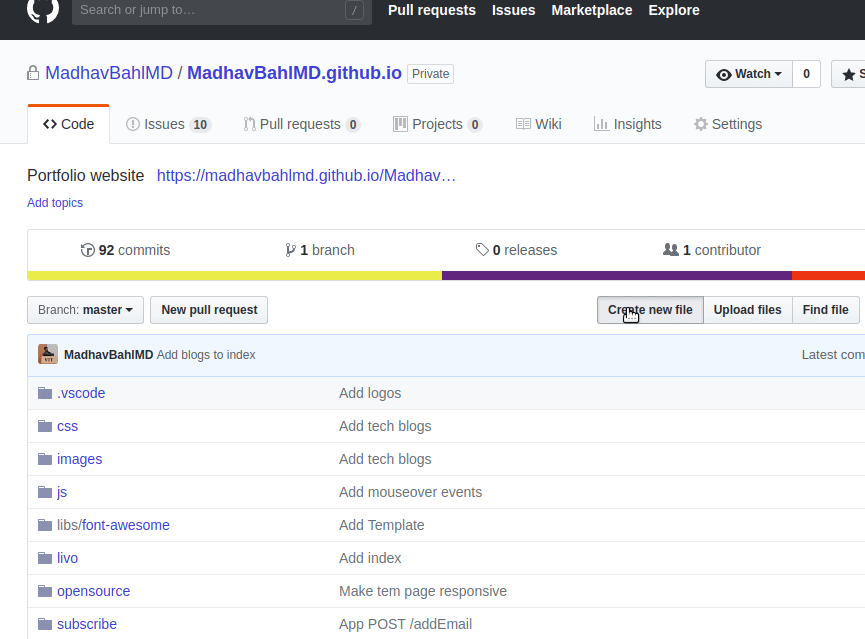Click the subscribe folder icon

coord(44,624)
